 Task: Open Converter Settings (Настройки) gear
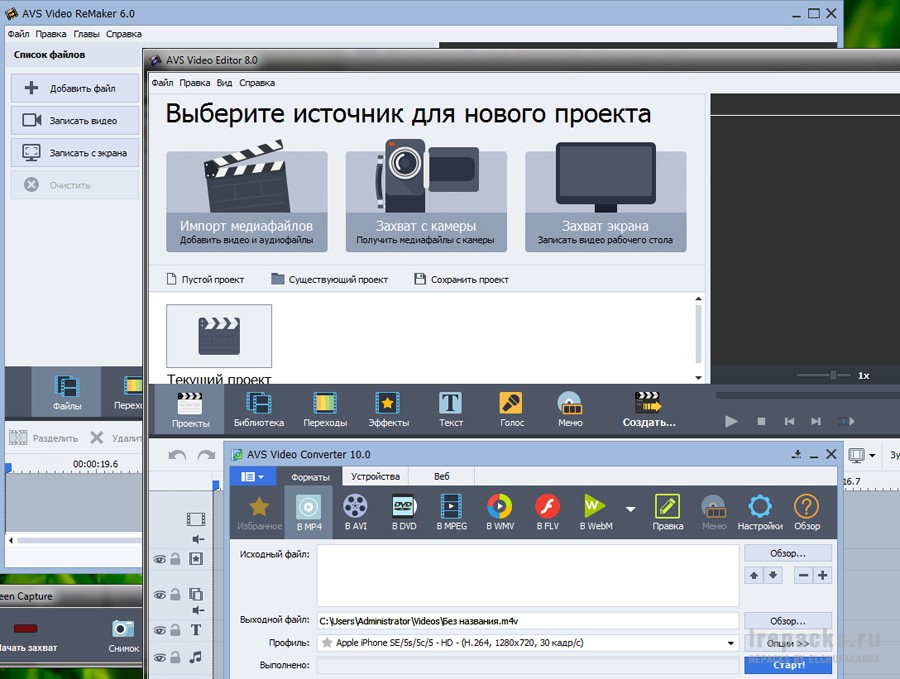(760, 512)
